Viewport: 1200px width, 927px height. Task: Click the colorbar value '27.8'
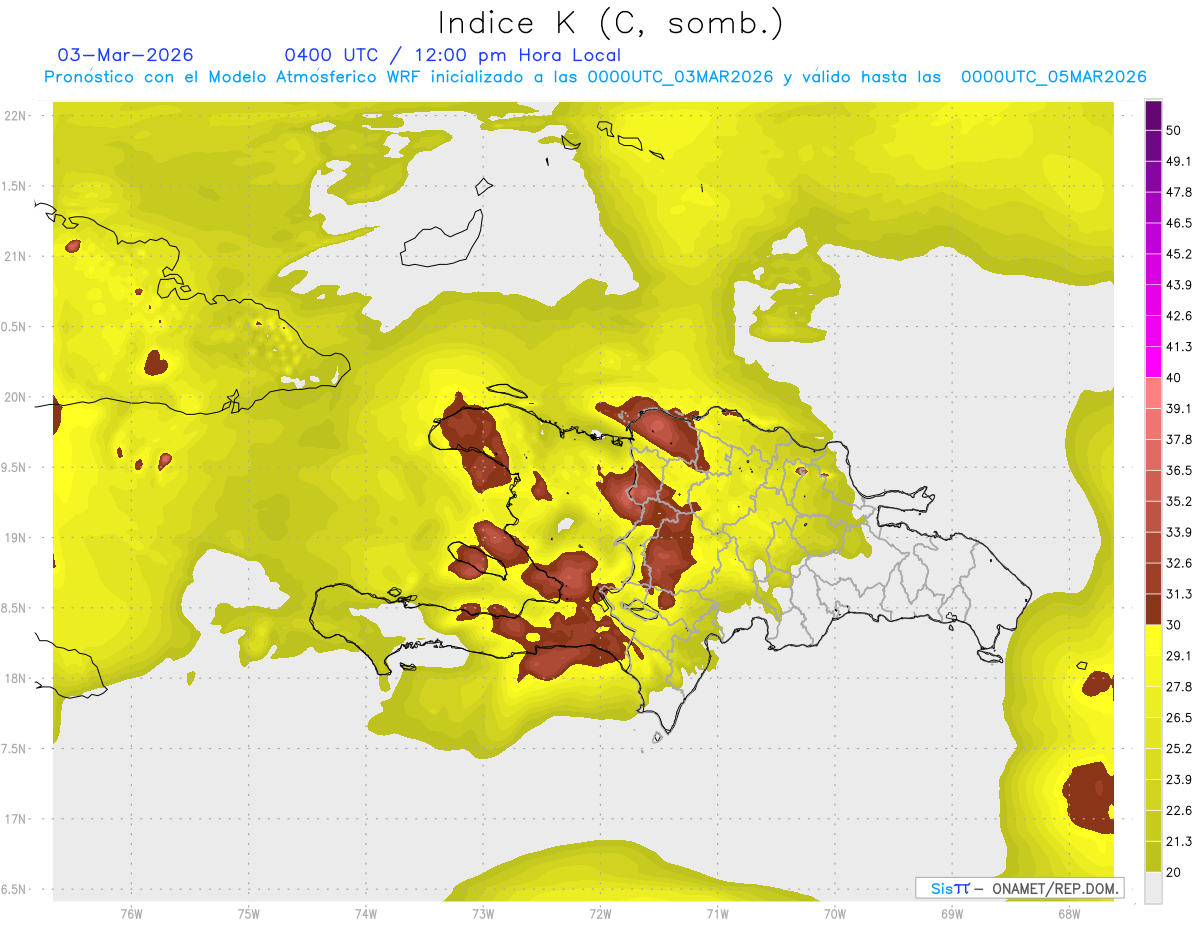tap(1180, 687)
